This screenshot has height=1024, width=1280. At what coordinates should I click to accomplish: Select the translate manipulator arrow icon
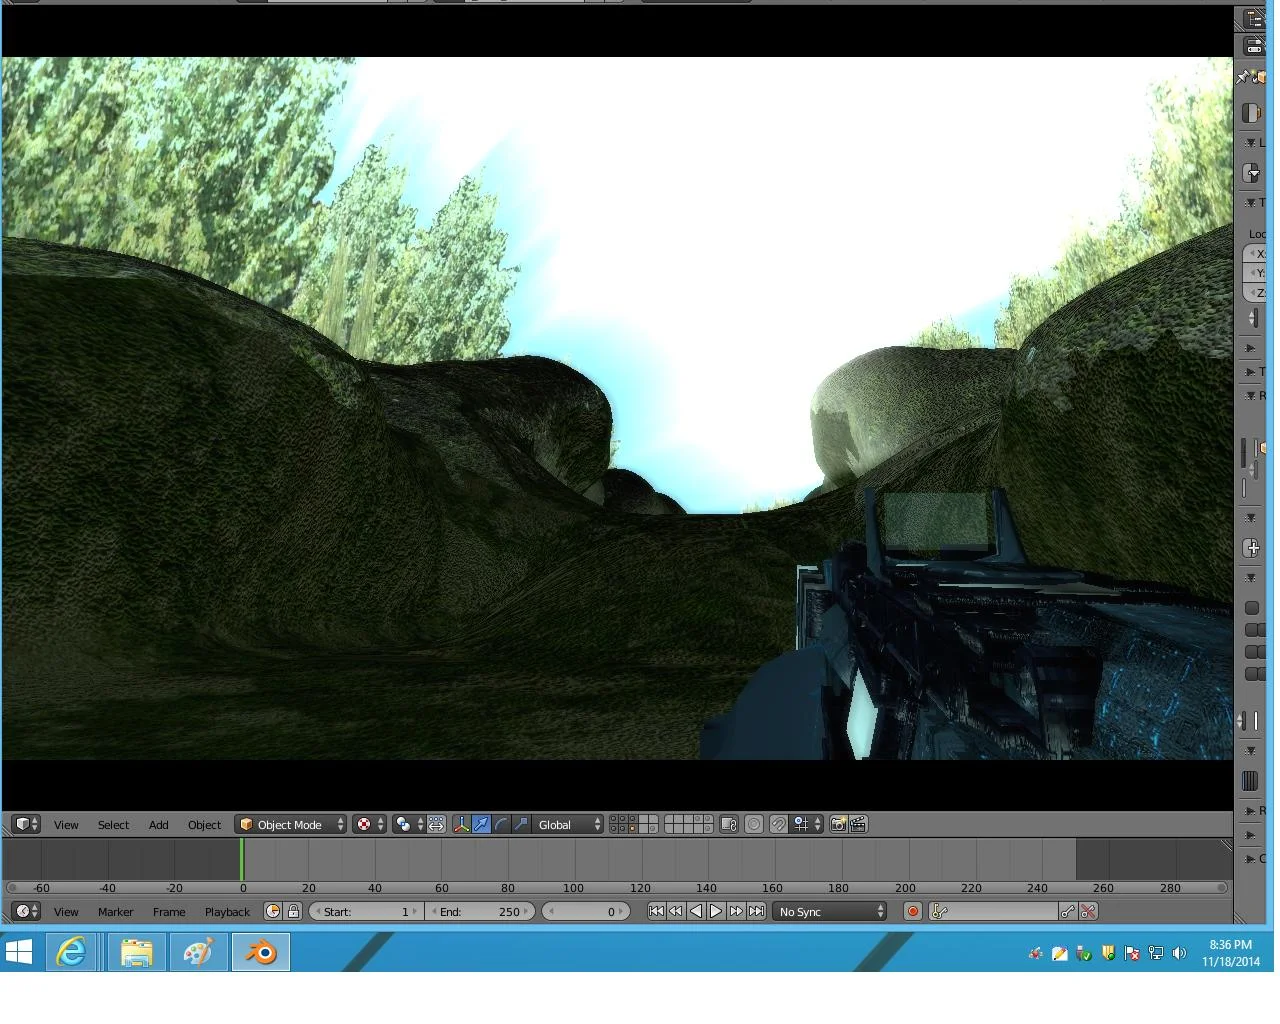coord(481,824)
